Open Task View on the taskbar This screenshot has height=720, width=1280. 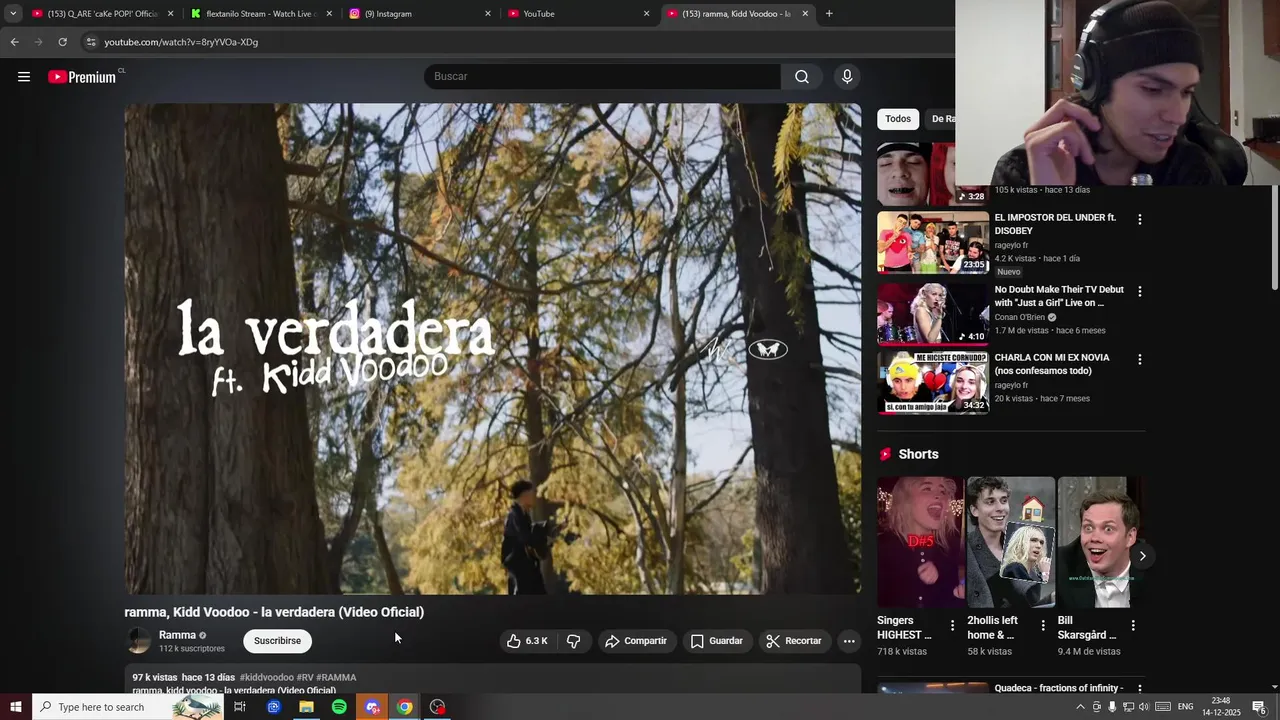click(240, 707)
